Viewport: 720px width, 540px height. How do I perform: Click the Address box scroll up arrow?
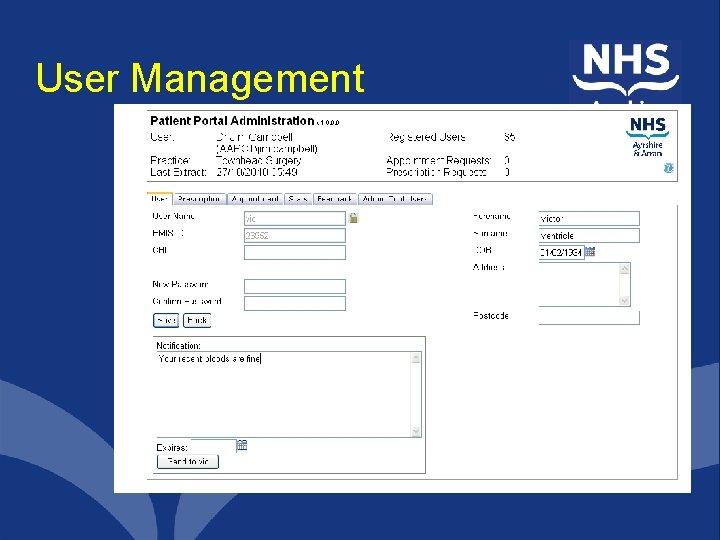624,269
